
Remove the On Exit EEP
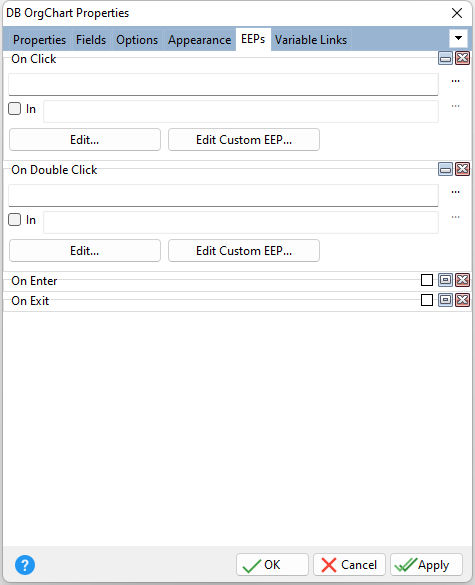tap(462, 300)
